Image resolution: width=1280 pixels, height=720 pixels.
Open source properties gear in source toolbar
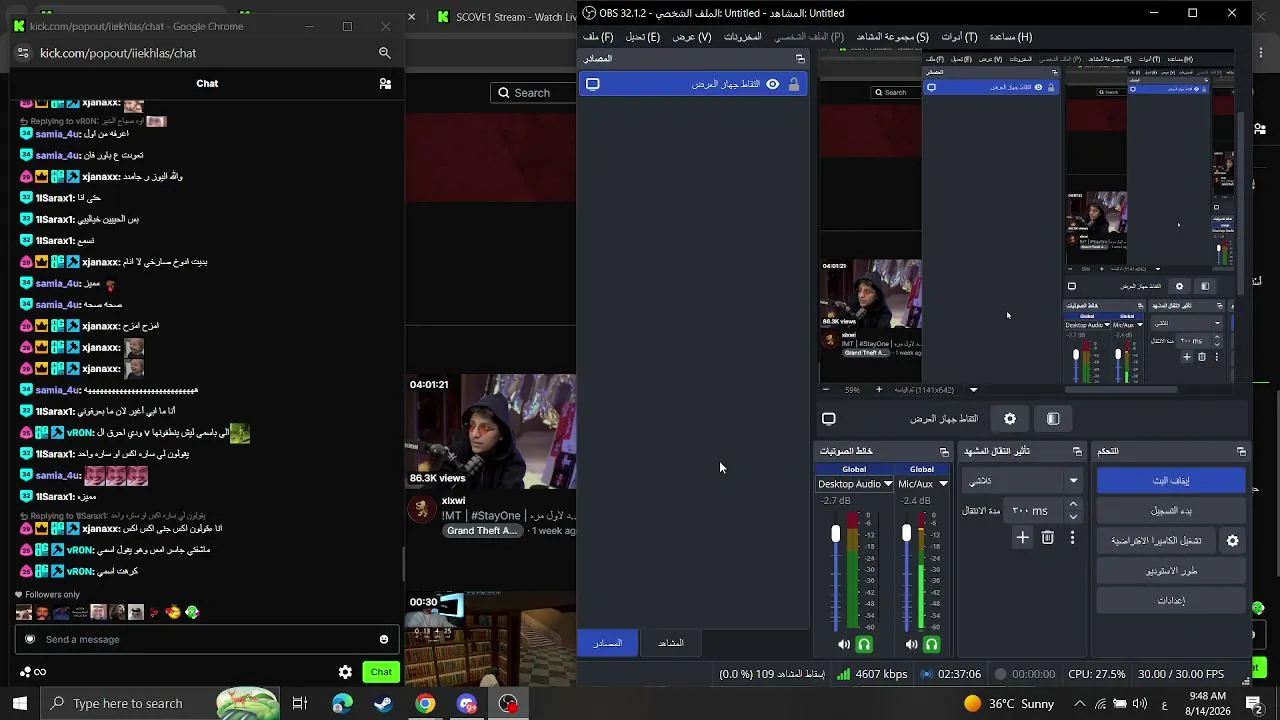coord(1010,419)
